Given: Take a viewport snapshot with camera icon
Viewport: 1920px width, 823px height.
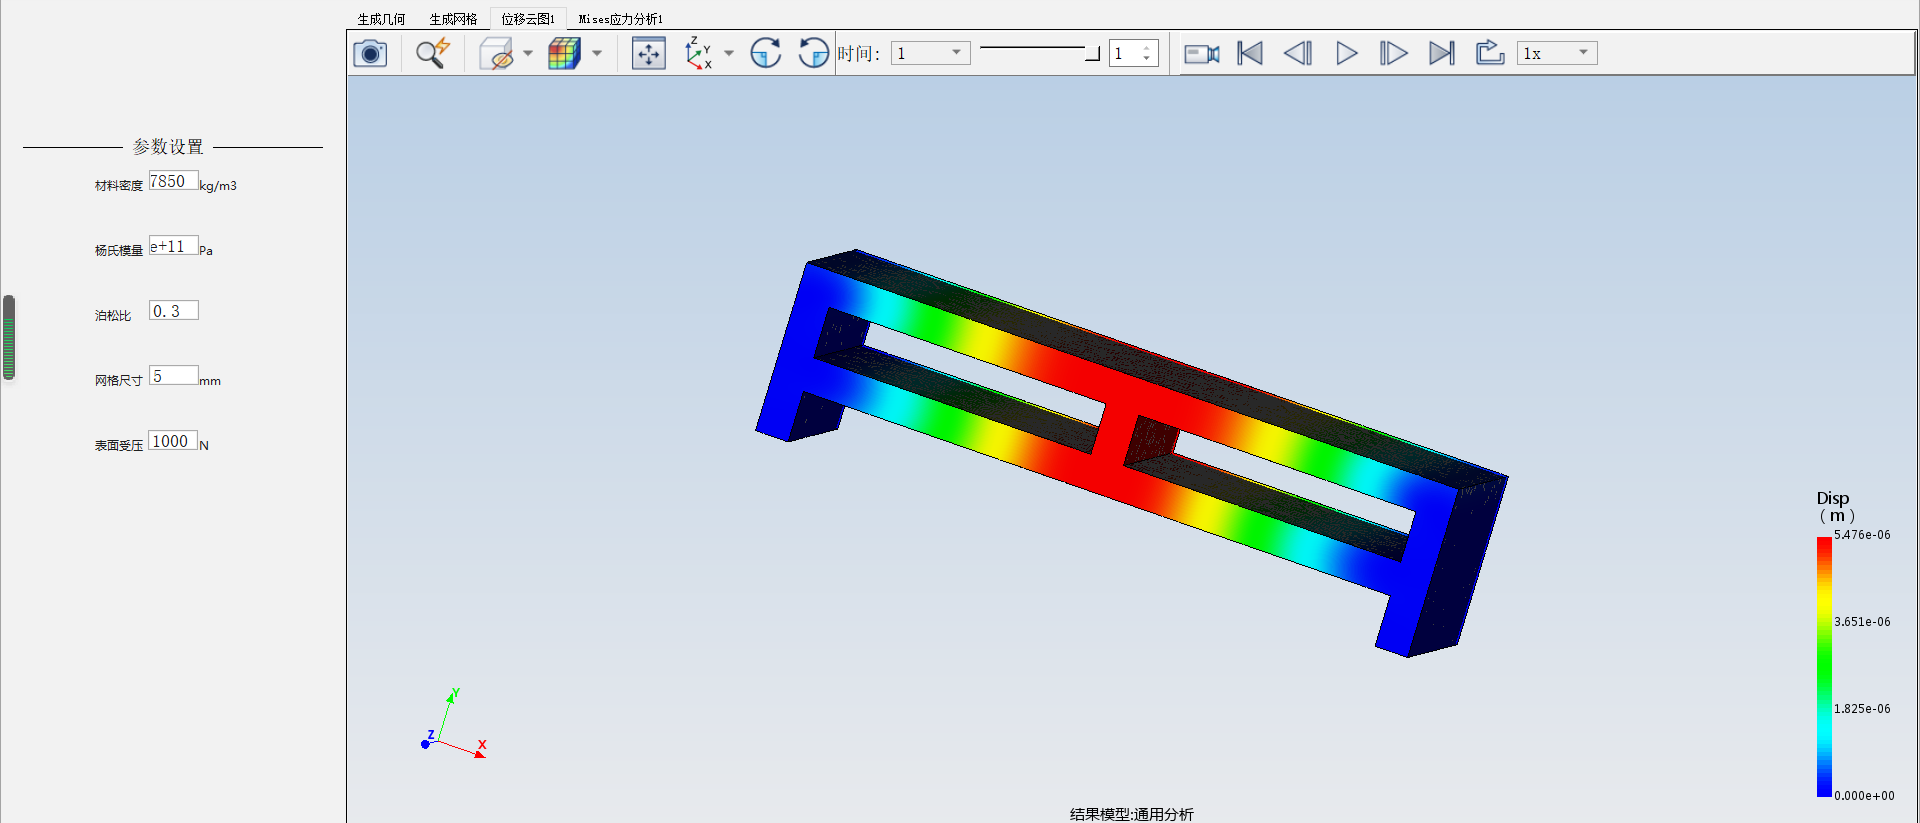Looking at the screenshot, I should (x=370, y=53).
